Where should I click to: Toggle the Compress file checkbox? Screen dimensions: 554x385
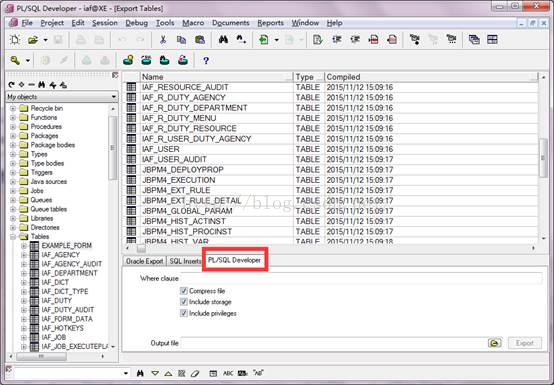tap(184, 291)
